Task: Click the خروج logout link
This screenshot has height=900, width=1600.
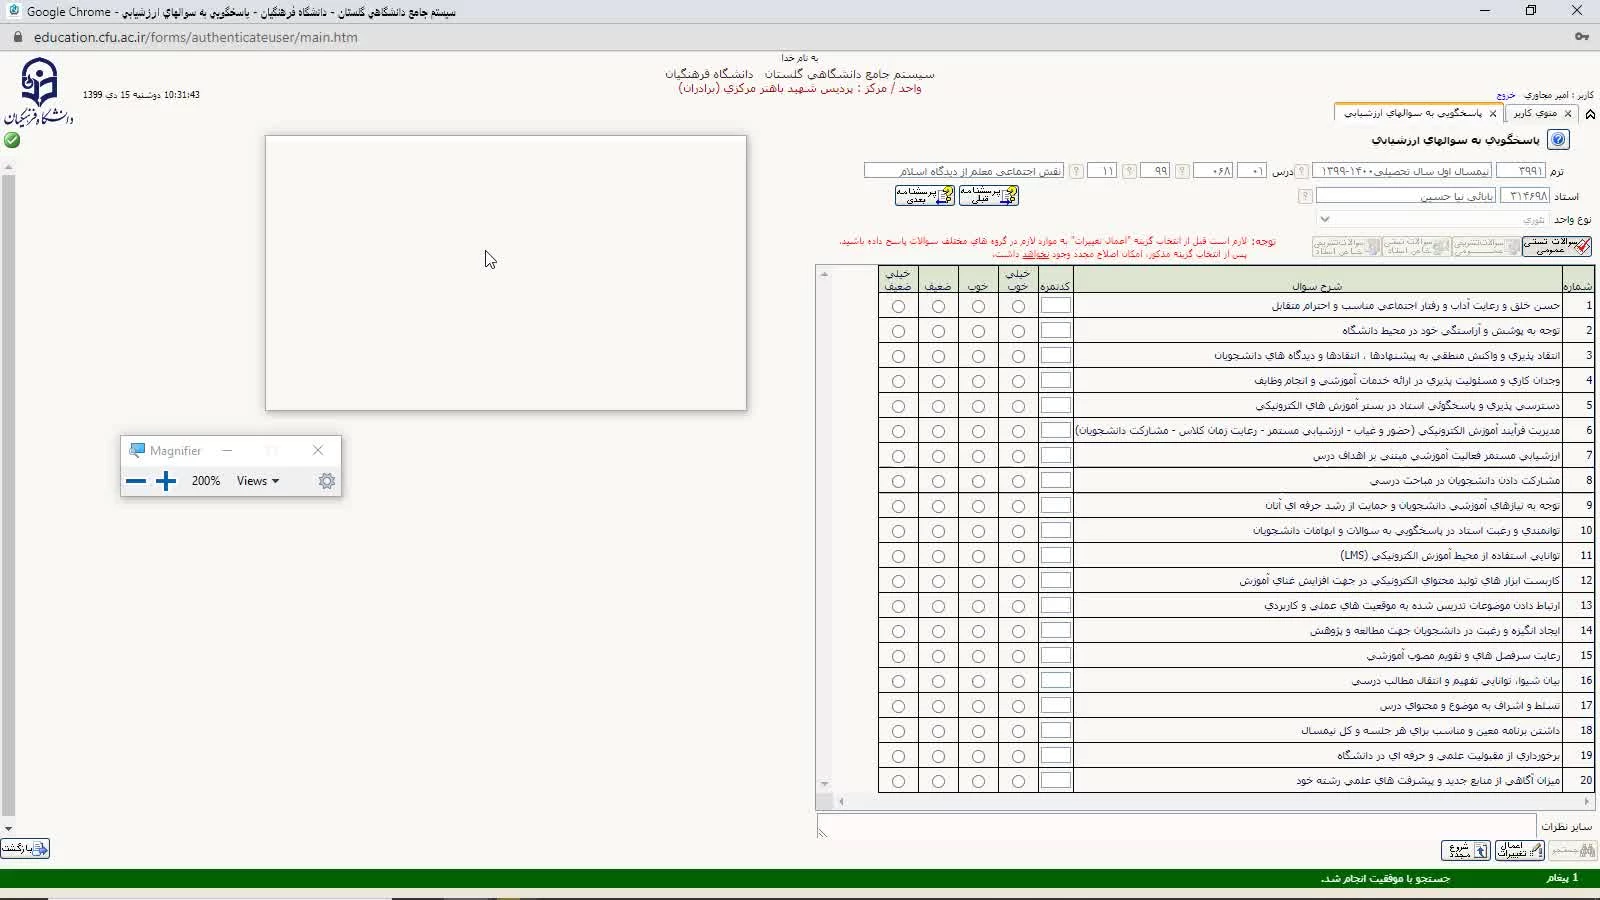Action: click(x=1506, y=95)
